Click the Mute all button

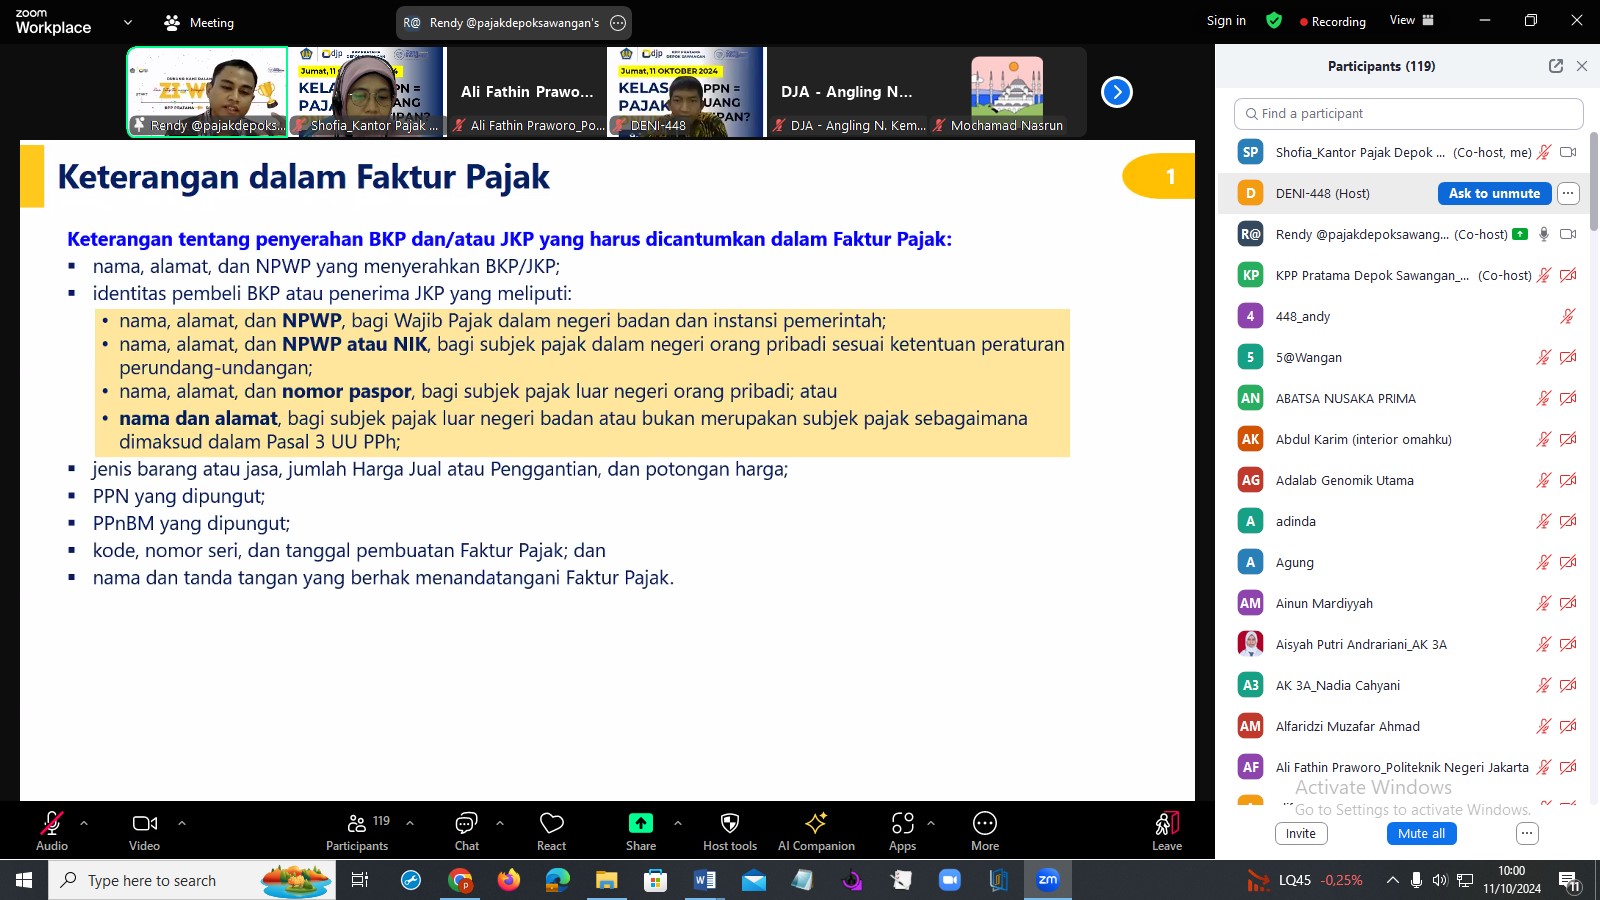pyautogui.click(x=1421, y=834)
